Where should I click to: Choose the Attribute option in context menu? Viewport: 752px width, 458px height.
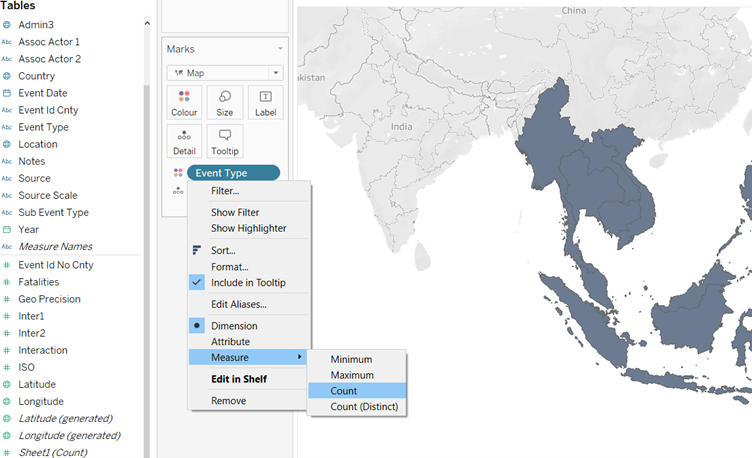point(230,342)
